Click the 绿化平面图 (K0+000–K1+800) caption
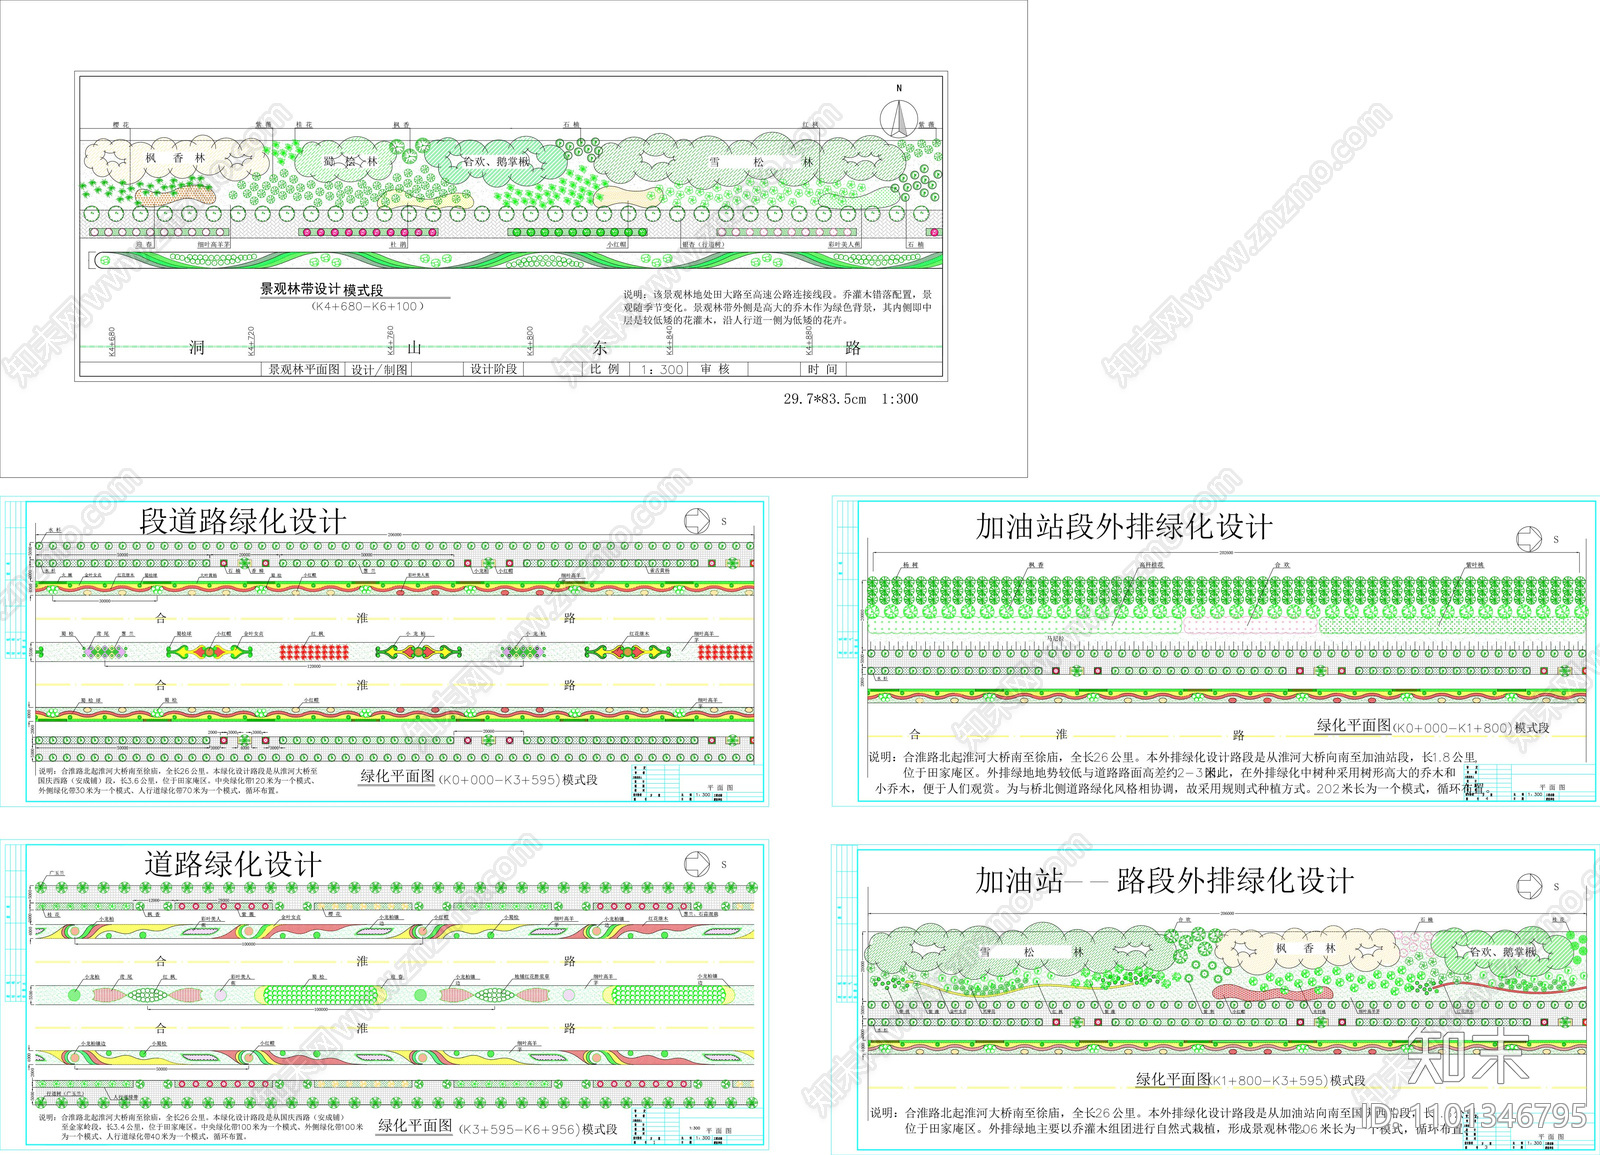Image resolution: width=1600 pixels, height=1155 pixels. (x=1432, y=727)
